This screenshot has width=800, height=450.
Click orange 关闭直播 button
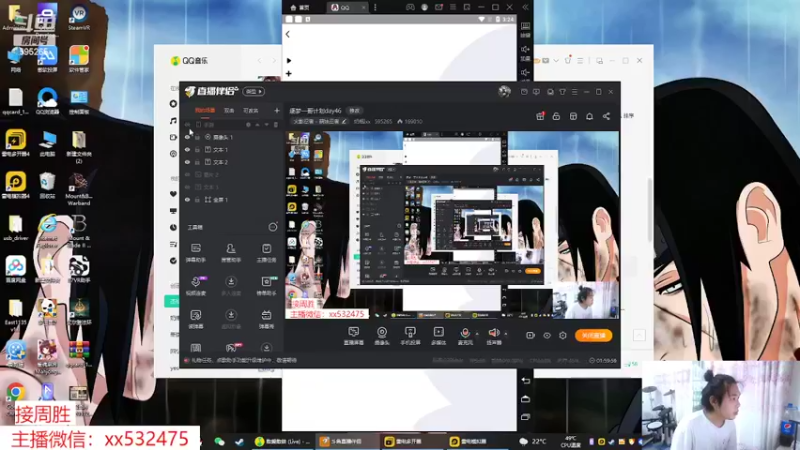593,336
